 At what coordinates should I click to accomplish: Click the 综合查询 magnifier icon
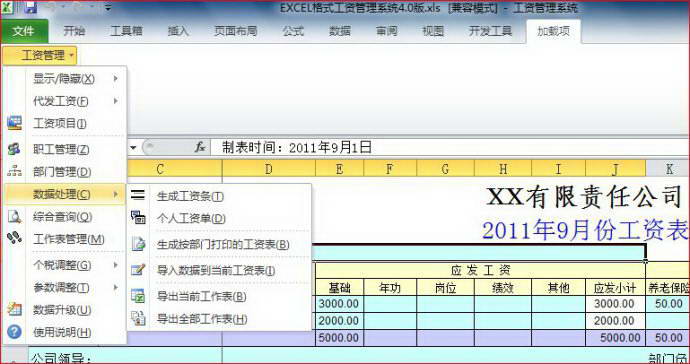coord(14,217)
